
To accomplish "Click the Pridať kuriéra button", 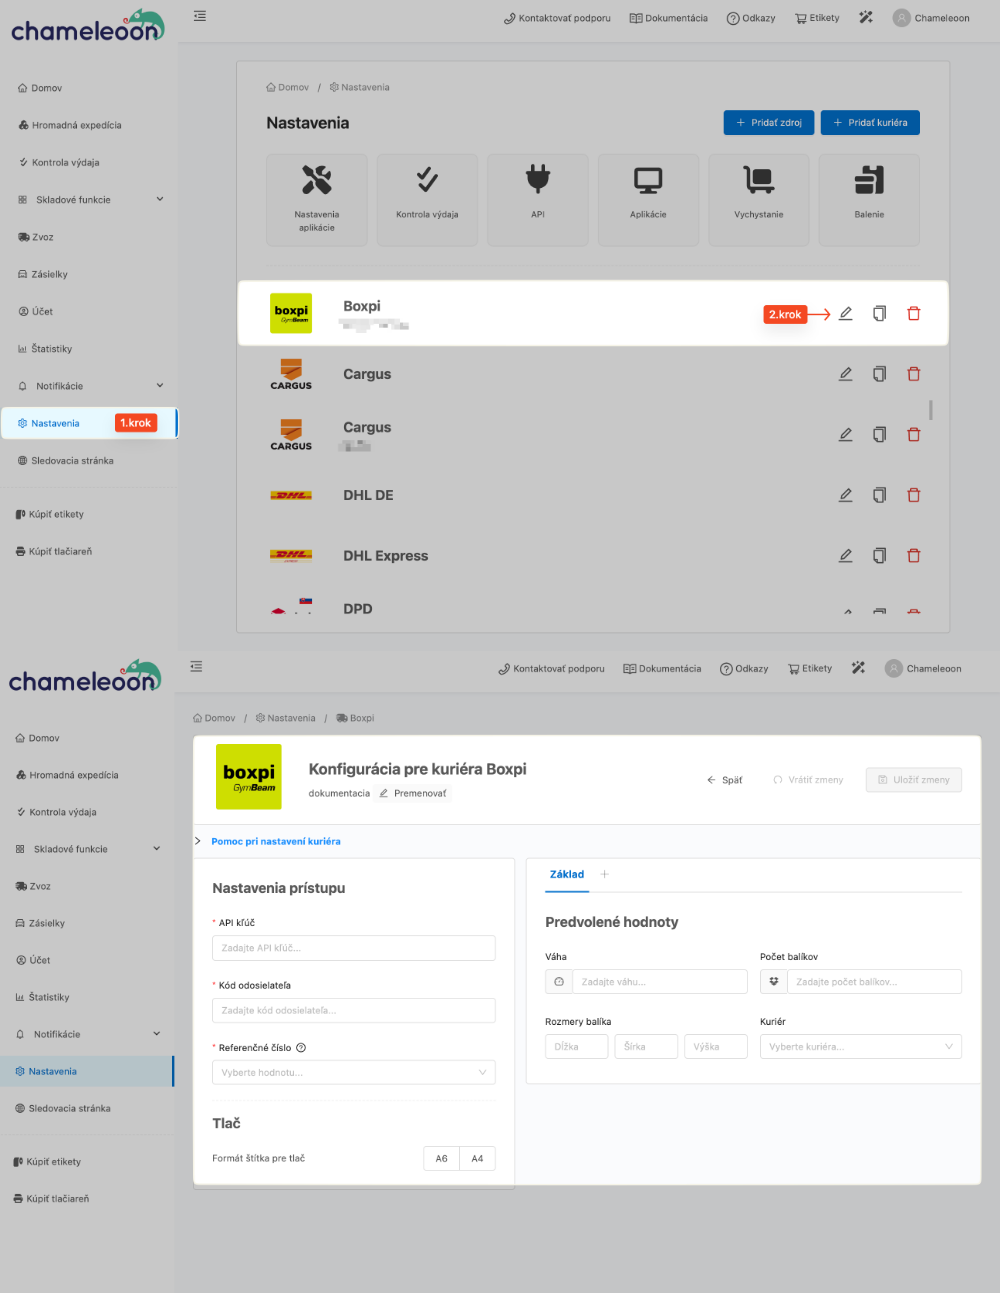I will click(x=870, y=123).
